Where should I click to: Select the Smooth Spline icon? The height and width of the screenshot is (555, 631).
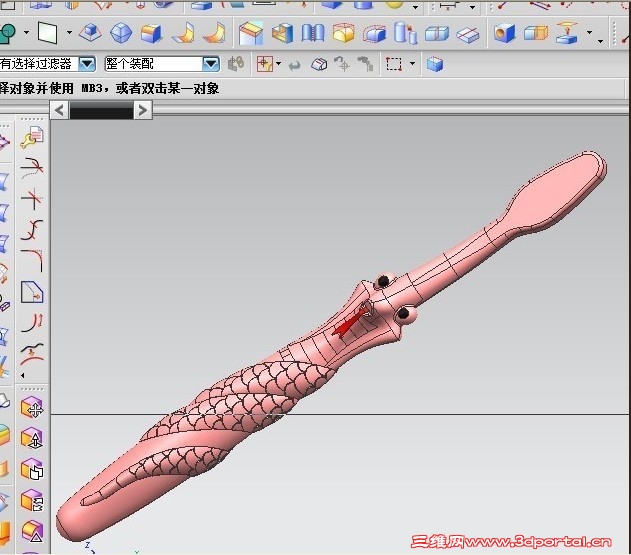[x=32, y=354]
